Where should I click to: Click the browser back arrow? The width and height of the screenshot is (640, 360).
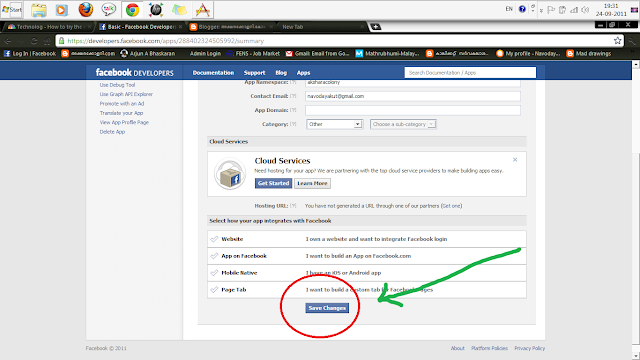point(8,41)
